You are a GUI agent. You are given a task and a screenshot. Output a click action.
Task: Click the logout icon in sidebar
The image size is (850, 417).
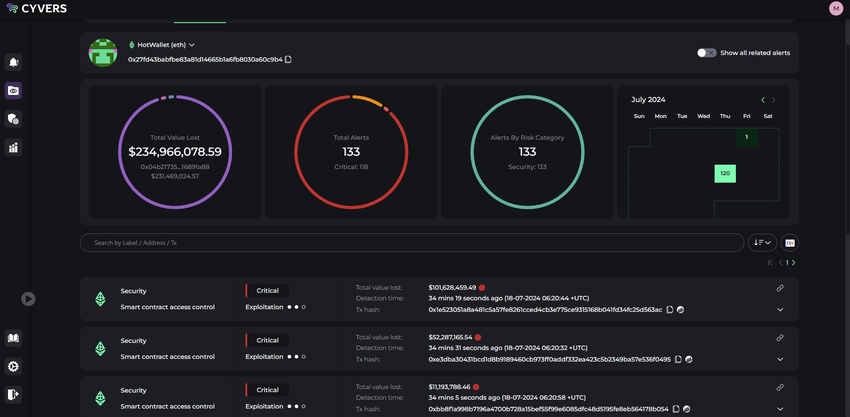14,394
